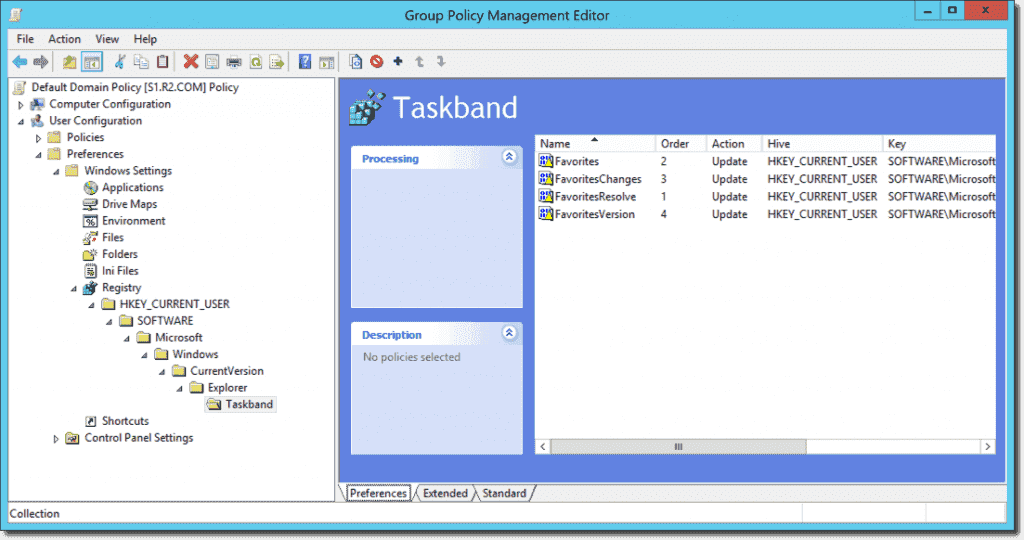Click the FavoritesVersion registry item icon
Viewport: 1024px width, 540px height.
[x=545, y=214]
